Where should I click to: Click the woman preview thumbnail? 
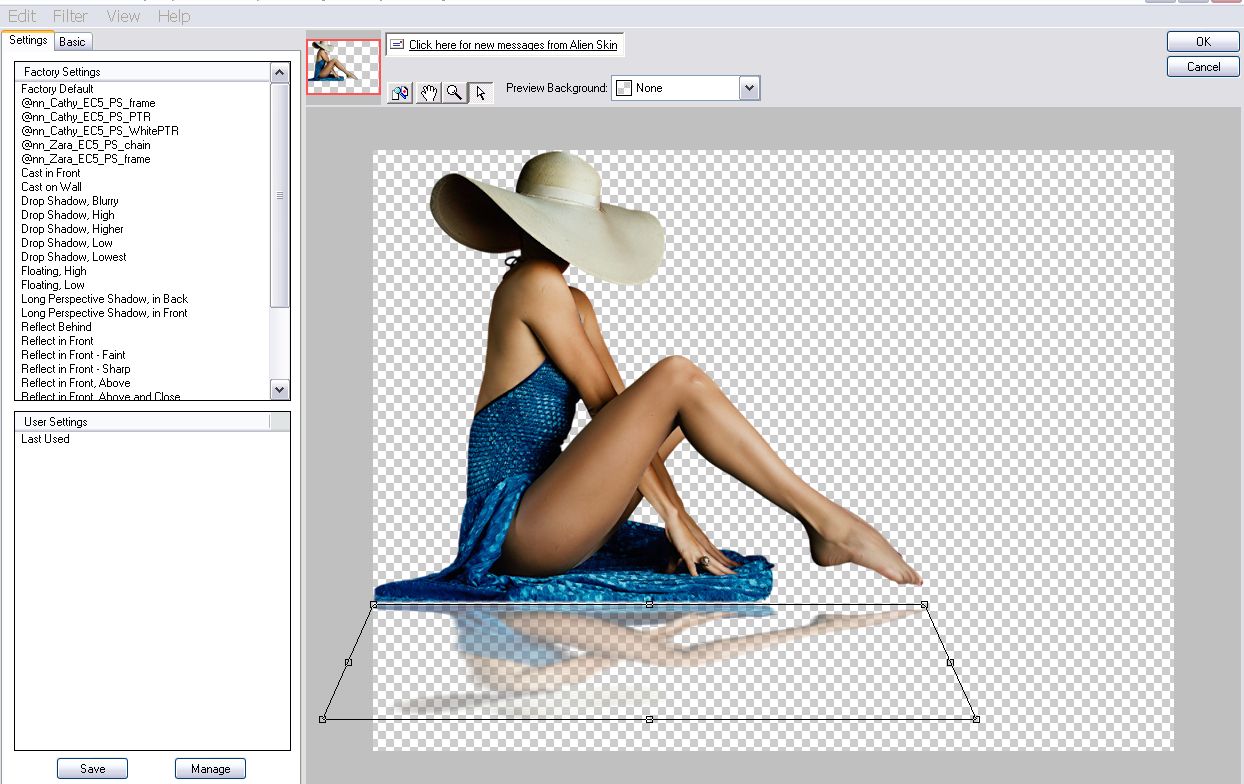coord(343,67)
